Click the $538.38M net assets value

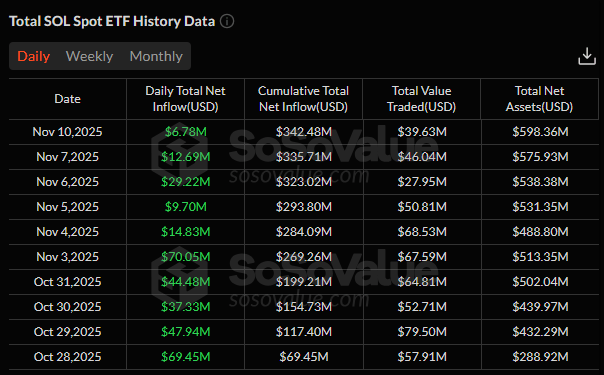540,182
